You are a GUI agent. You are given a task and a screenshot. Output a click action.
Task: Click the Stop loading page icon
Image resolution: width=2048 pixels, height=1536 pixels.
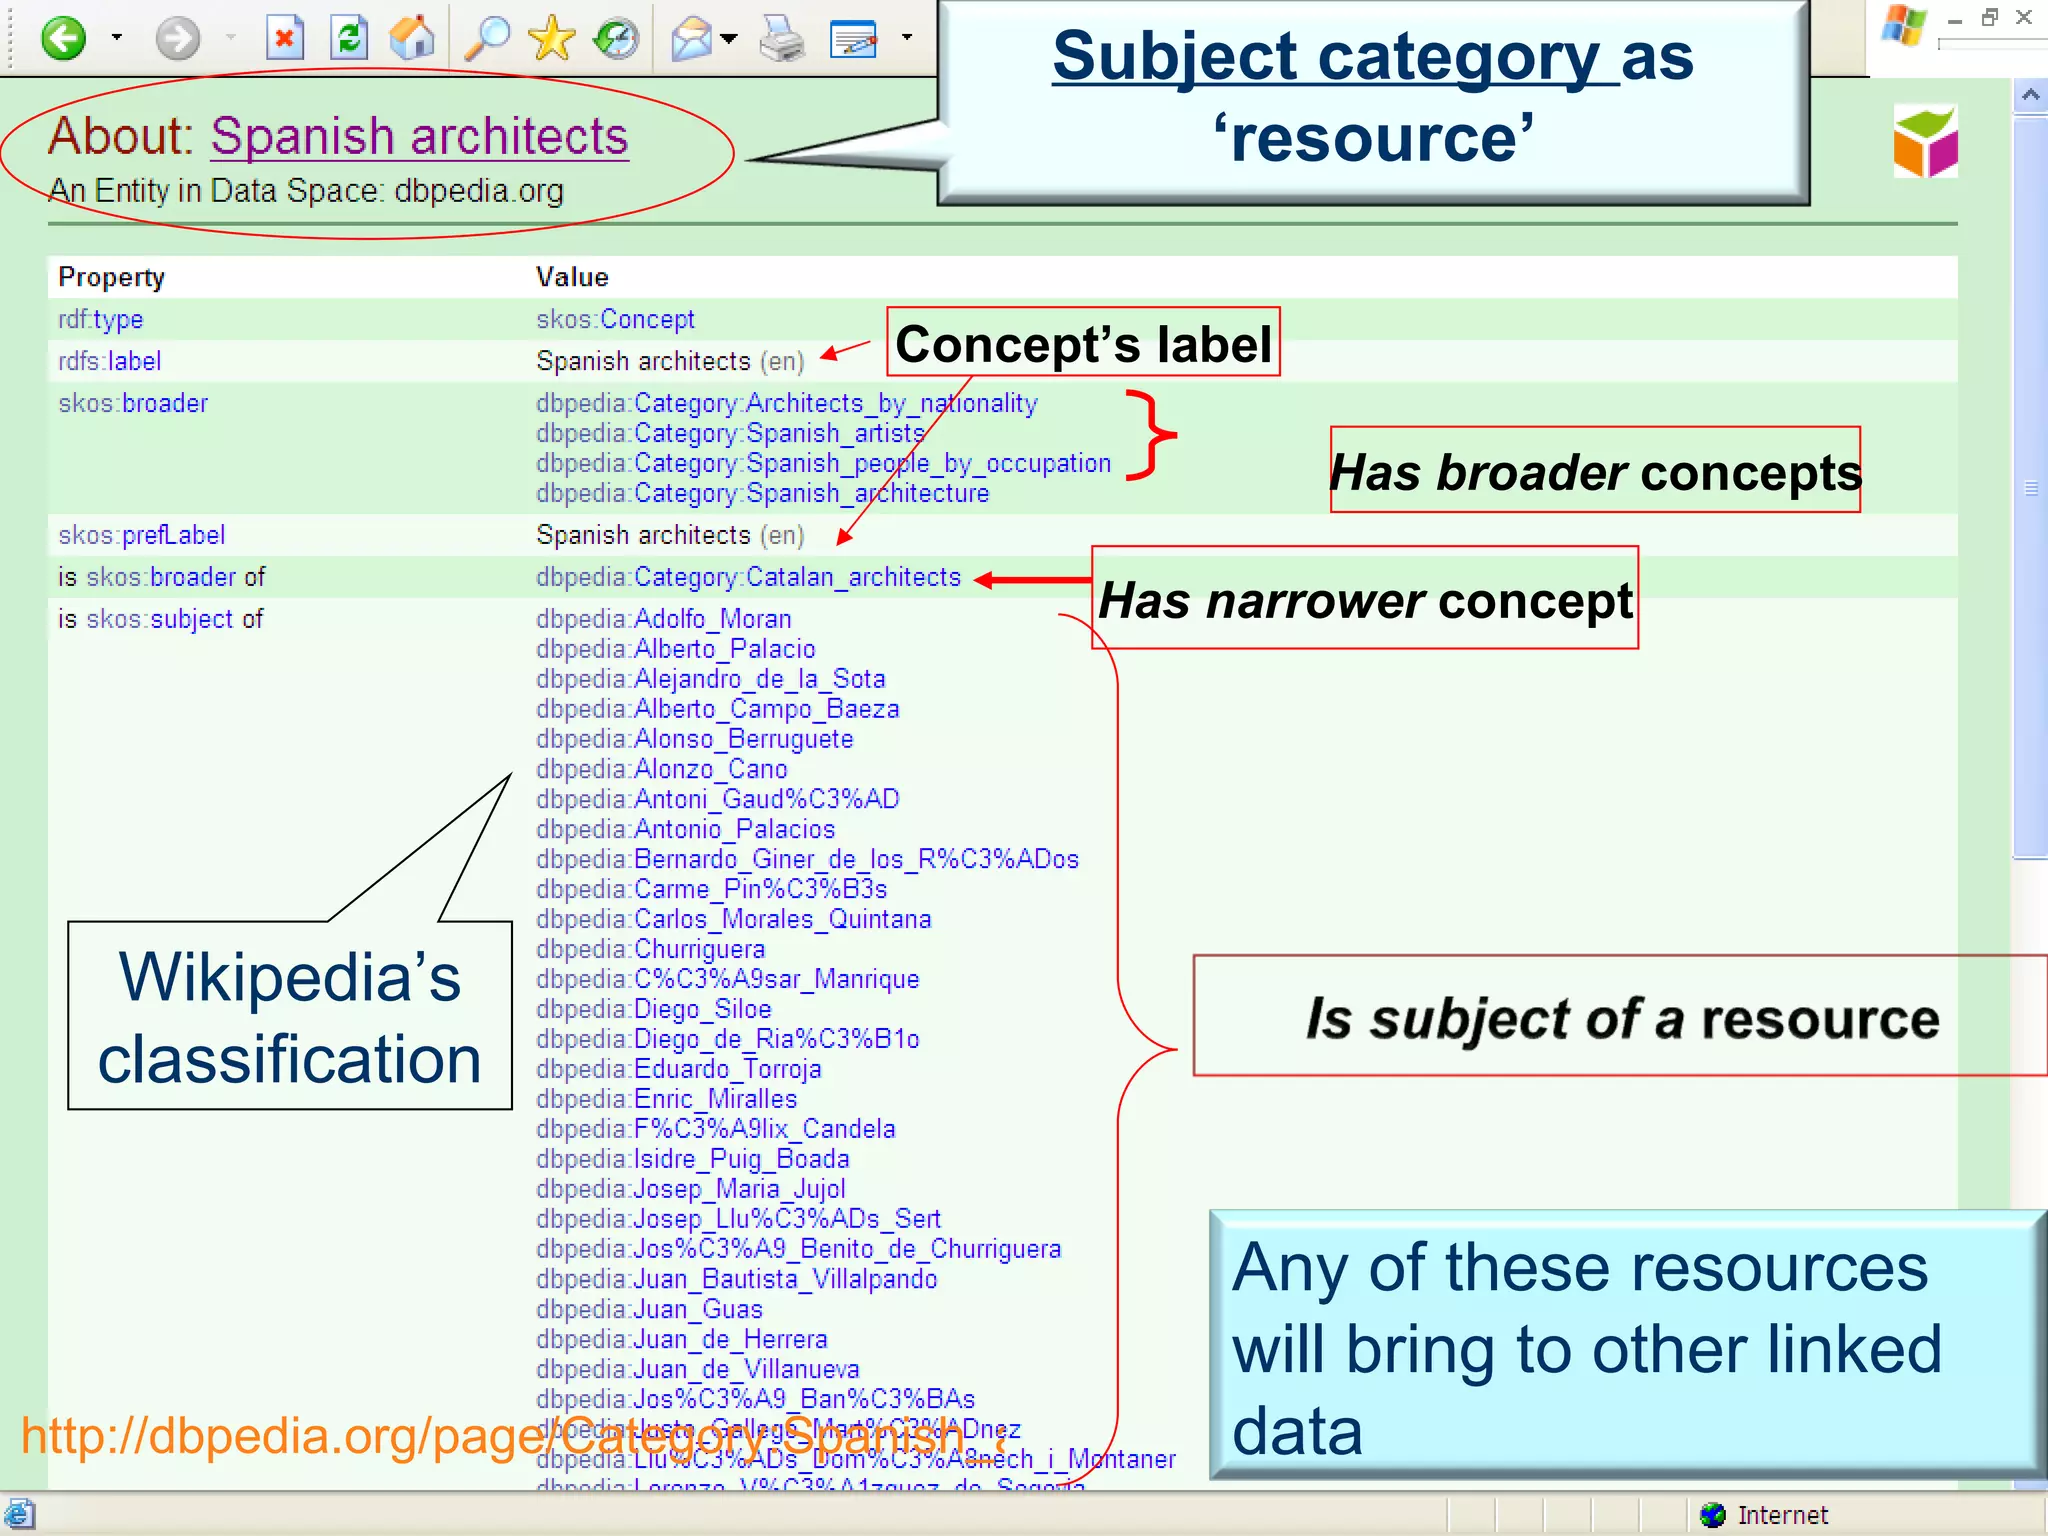click(285, 39)
